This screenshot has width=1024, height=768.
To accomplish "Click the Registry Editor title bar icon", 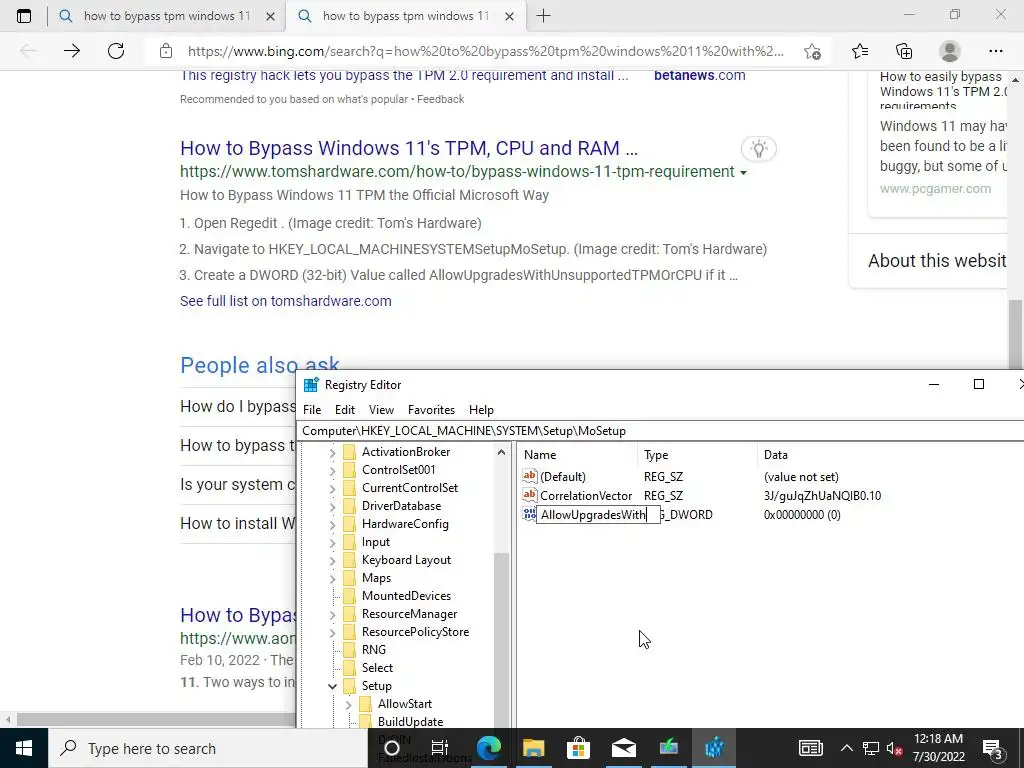I will point(311,385).
